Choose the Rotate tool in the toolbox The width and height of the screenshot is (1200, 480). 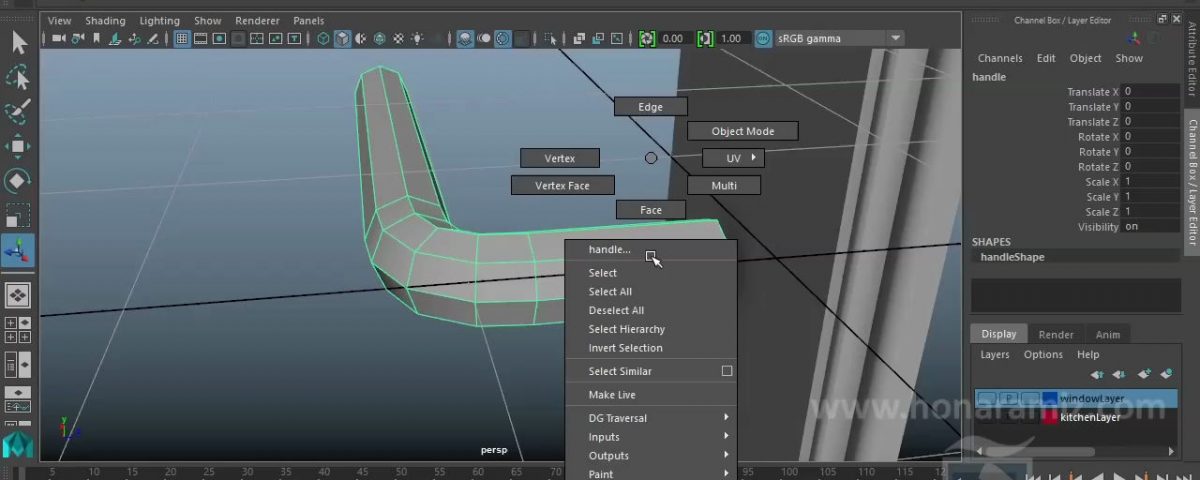pyautogui.click(x=18, y=181)
